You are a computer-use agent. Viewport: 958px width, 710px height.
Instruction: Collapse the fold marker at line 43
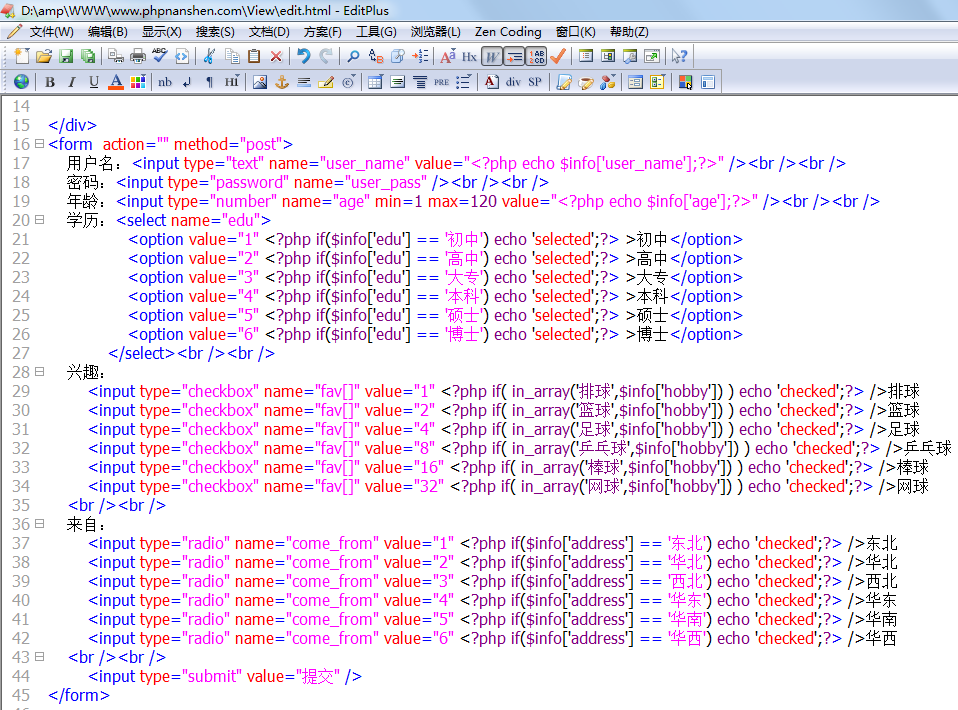[x=39, y=657]
